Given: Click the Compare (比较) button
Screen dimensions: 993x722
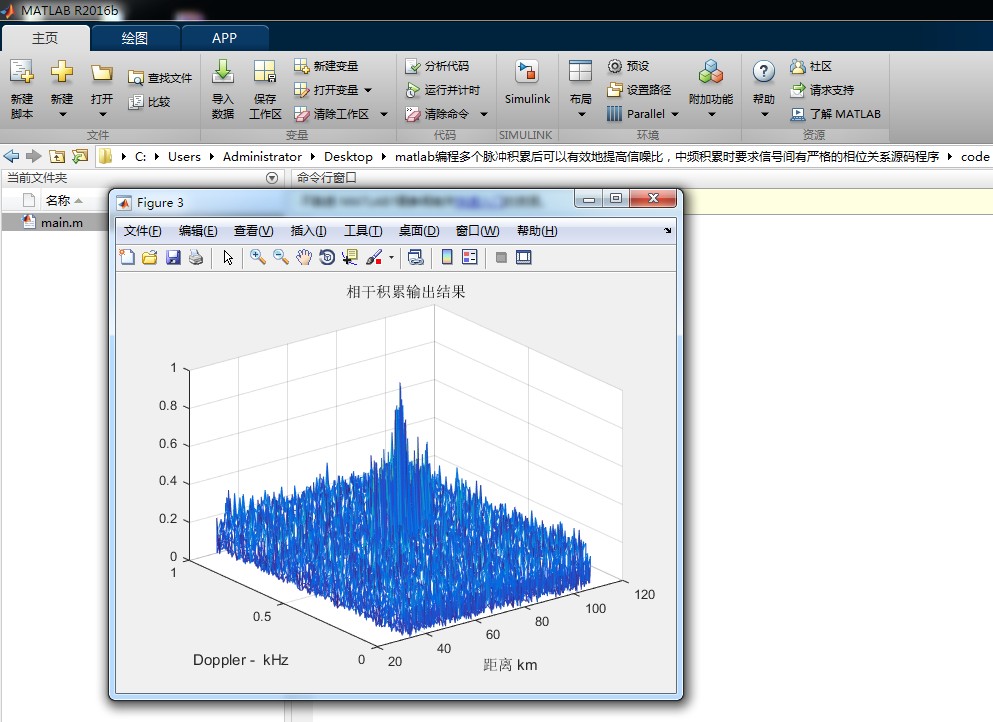Looking at the screenshot, I should pyautogui.click(x=149, y=101).
